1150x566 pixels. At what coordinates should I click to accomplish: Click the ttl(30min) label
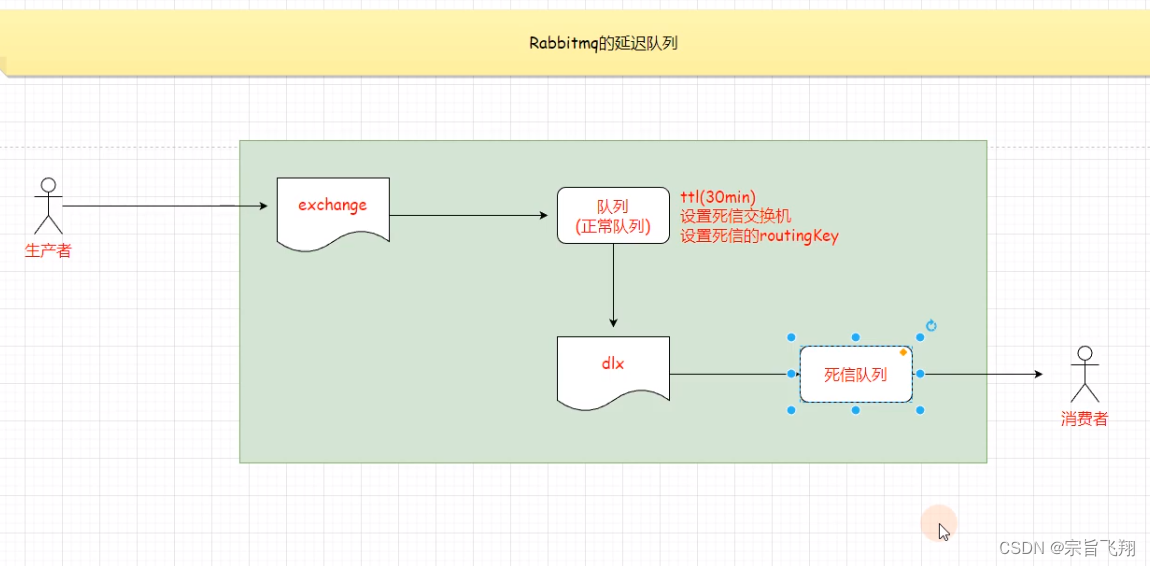718,196
